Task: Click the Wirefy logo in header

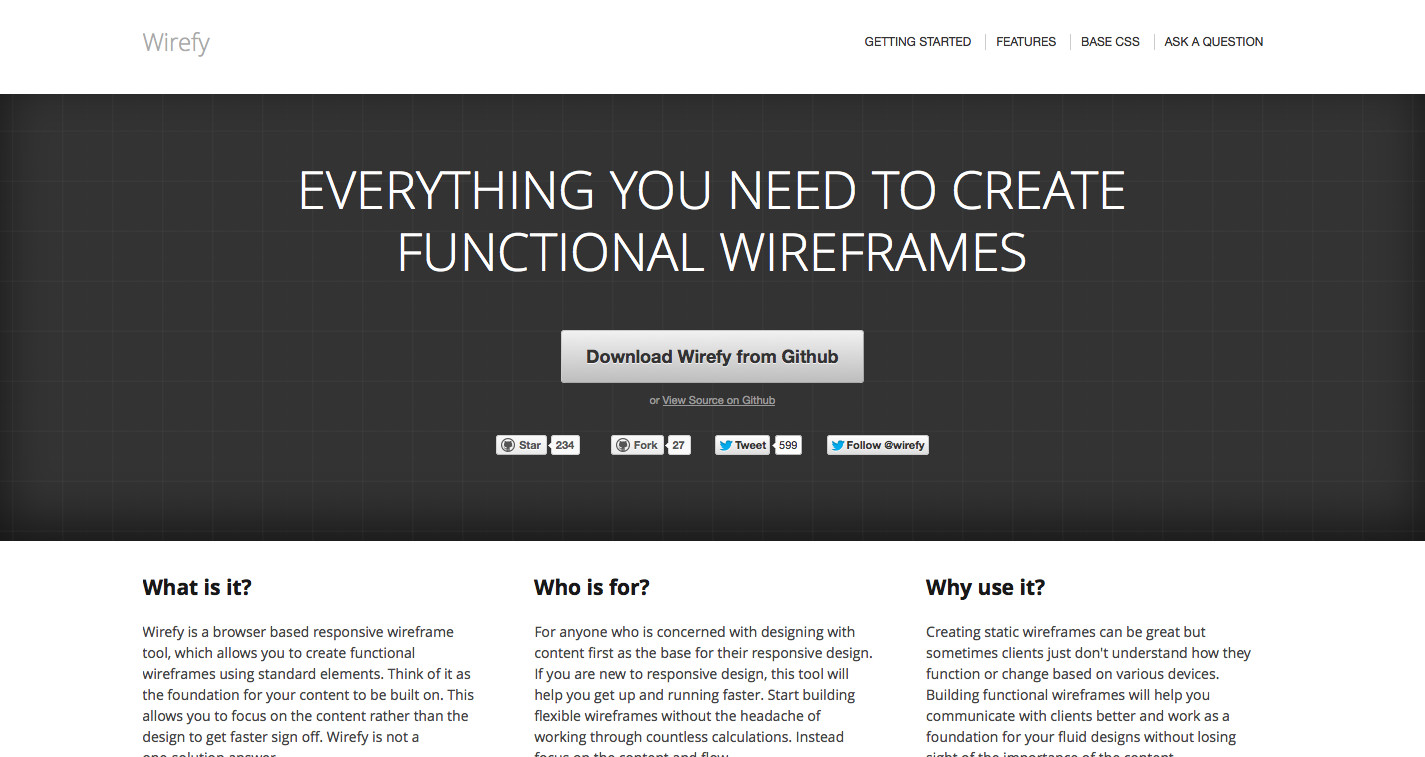Action: (176, 43)
